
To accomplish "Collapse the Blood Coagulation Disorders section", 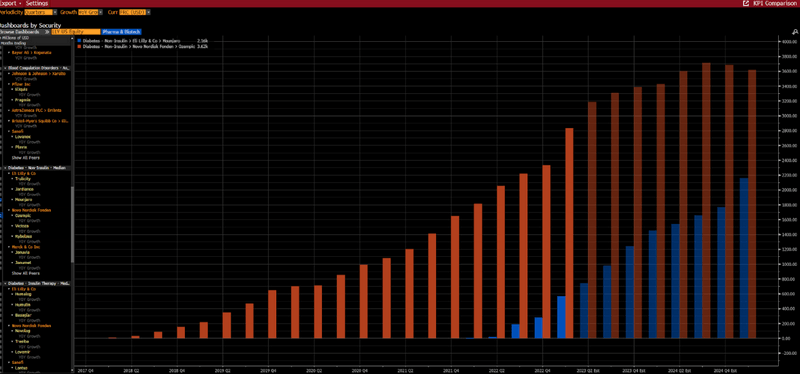I will [6, 68].
